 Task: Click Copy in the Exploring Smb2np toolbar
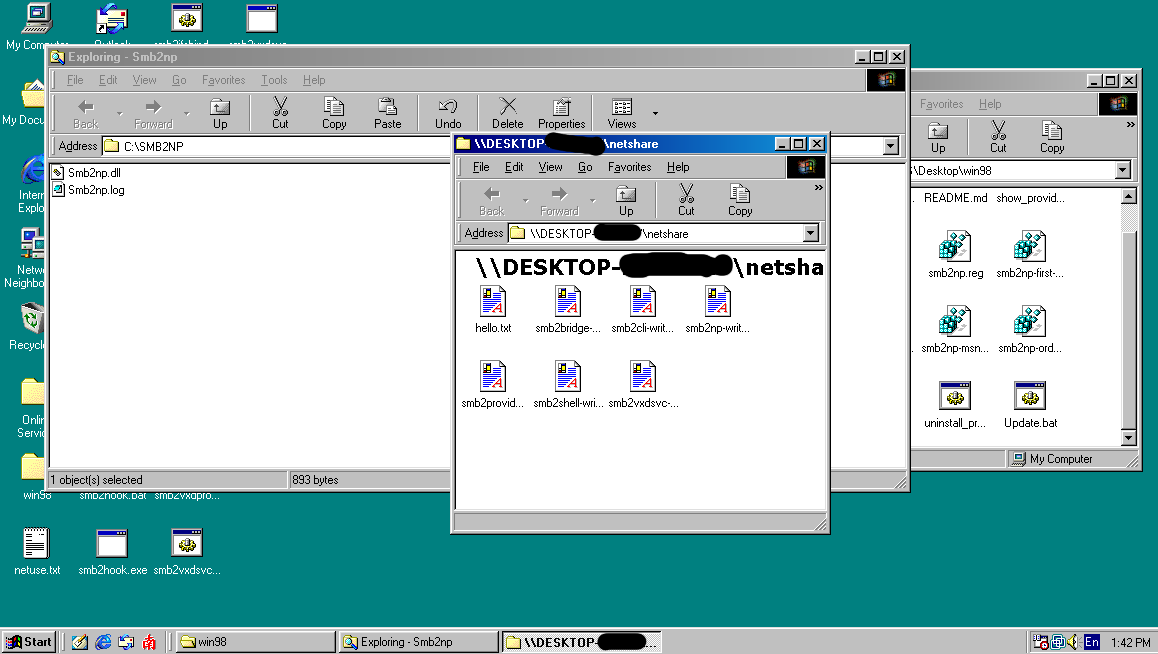tap(334, 113)
